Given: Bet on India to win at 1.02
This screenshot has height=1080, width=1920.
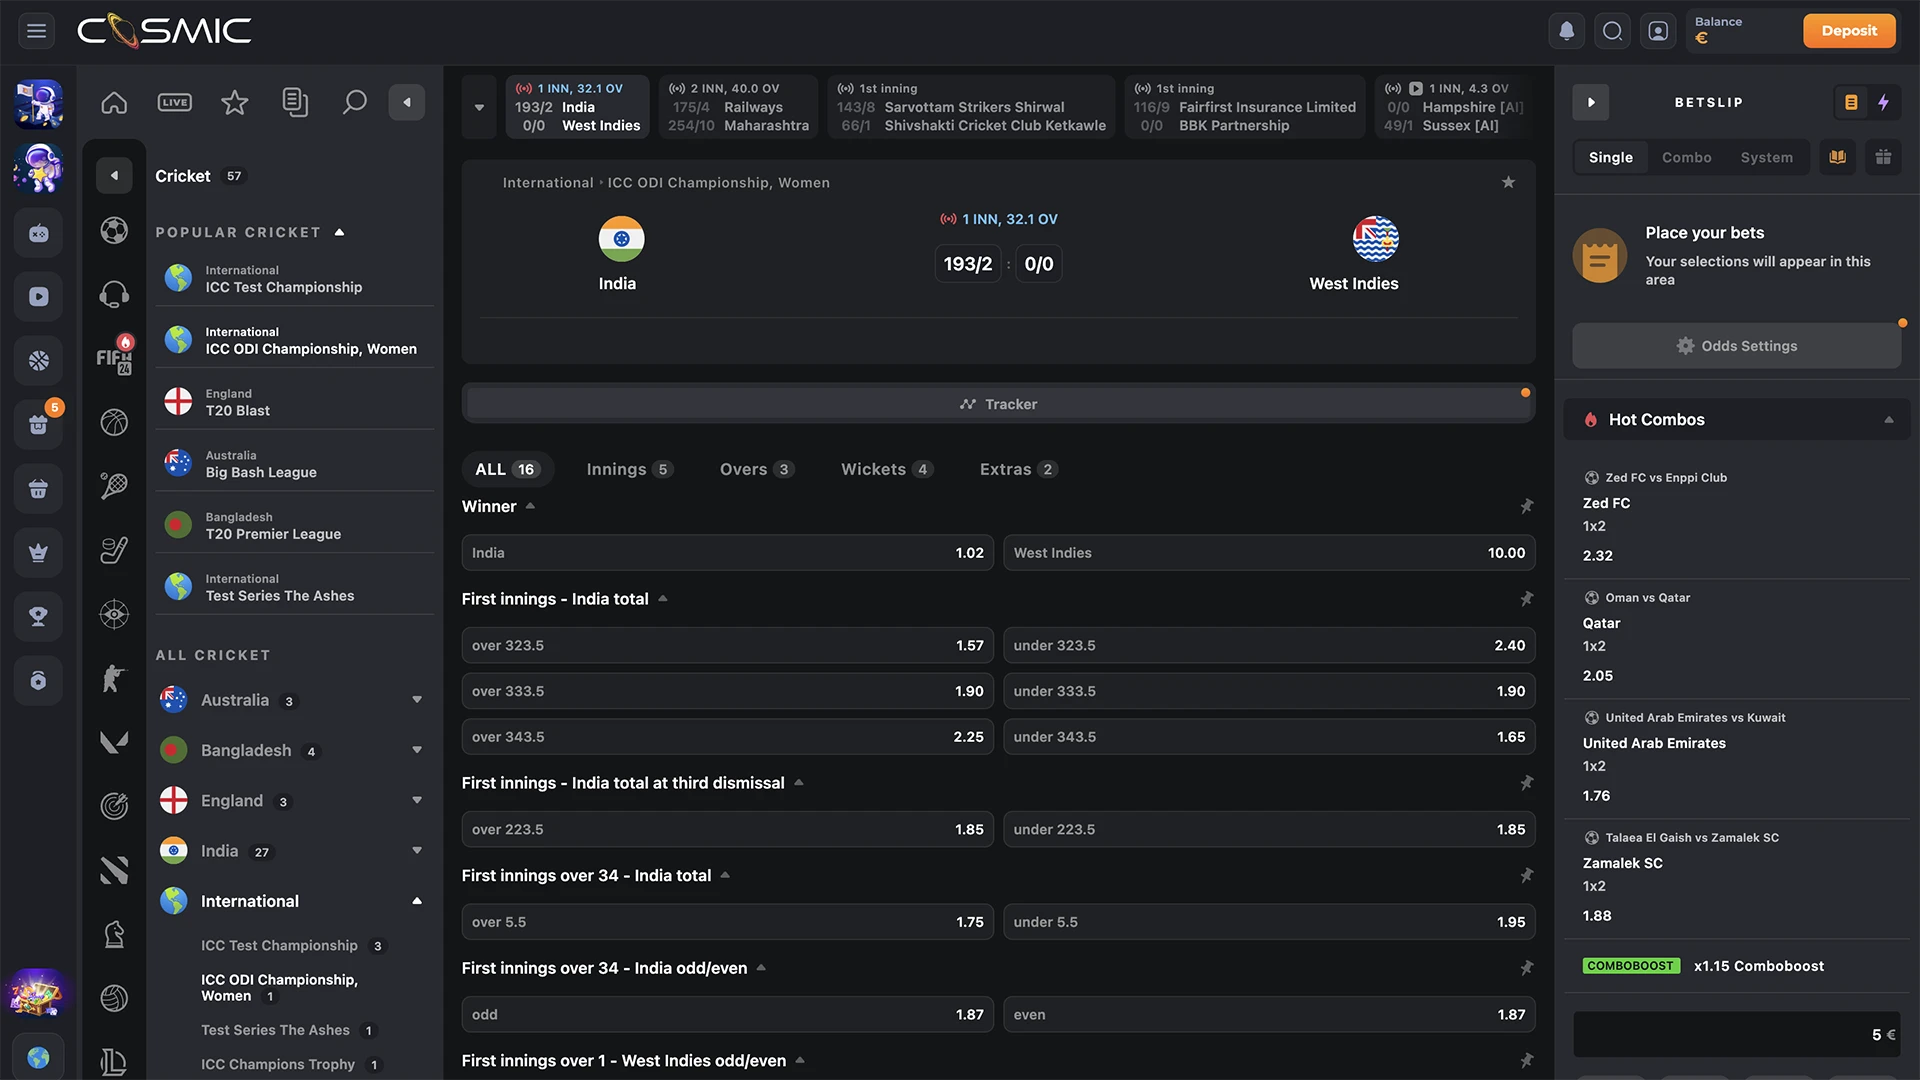Looking at the screenshot, I should click(x=727, y=553).
